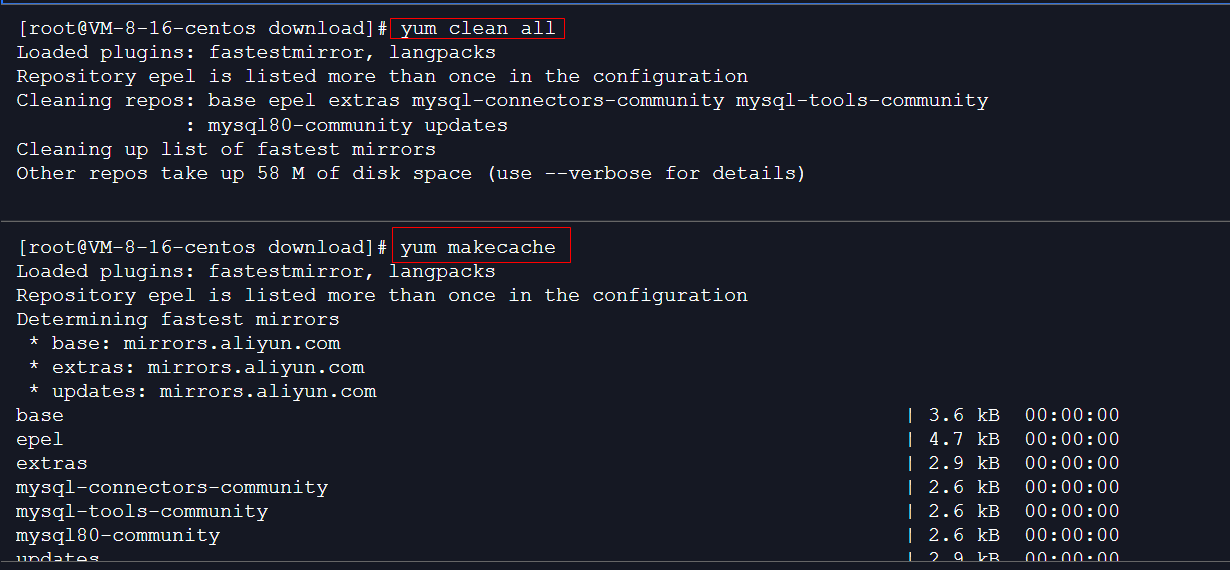Click the "3.6 kB" size for base

964,416
